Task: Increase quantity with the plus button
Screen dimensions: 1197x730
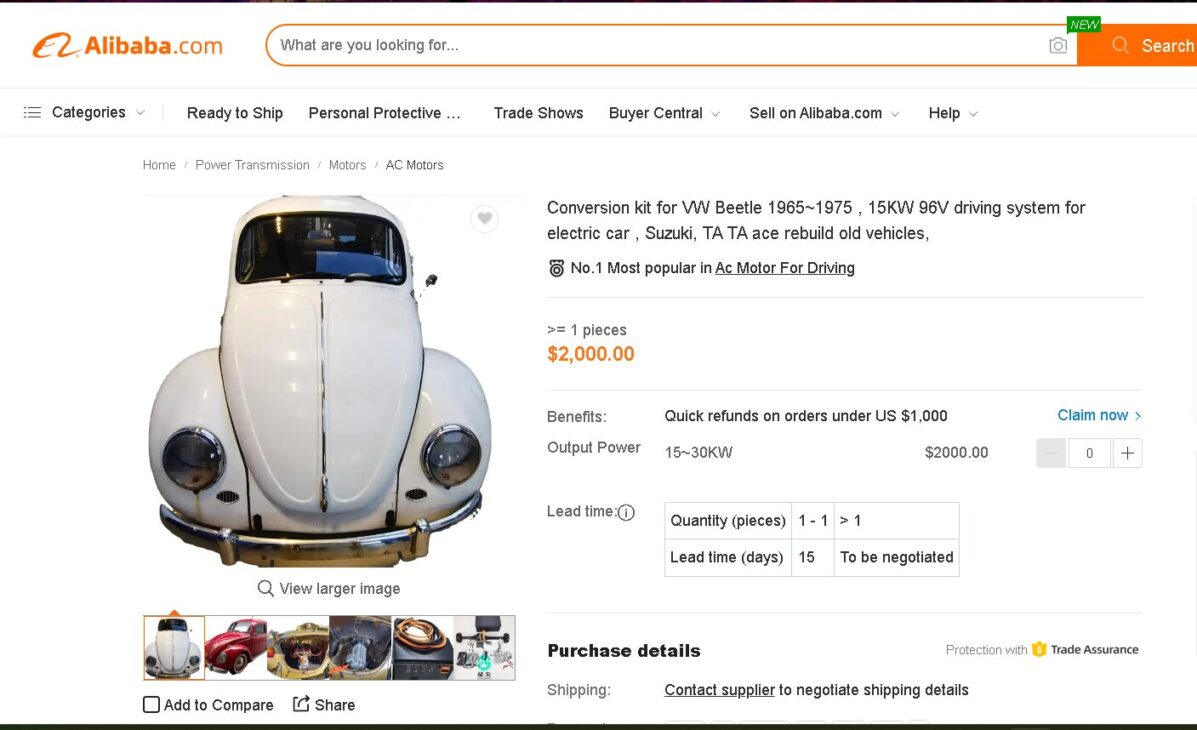Action: [x=1127, y=453]
